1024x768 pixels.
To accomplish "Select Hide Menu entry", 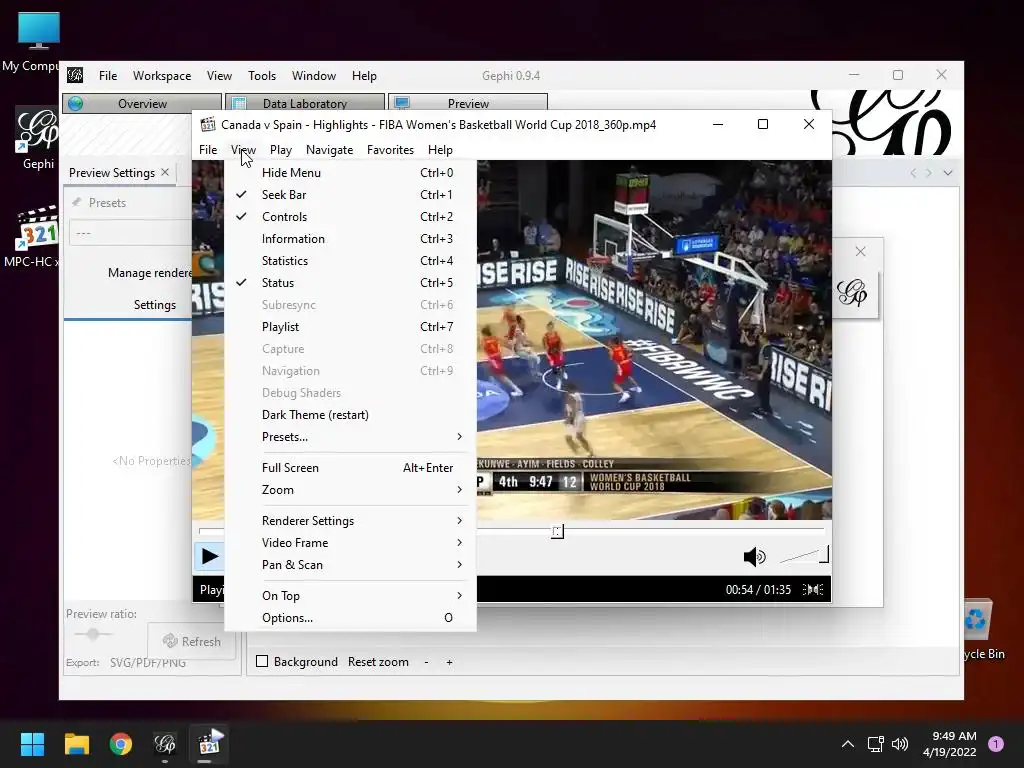I will pos(350,172).
